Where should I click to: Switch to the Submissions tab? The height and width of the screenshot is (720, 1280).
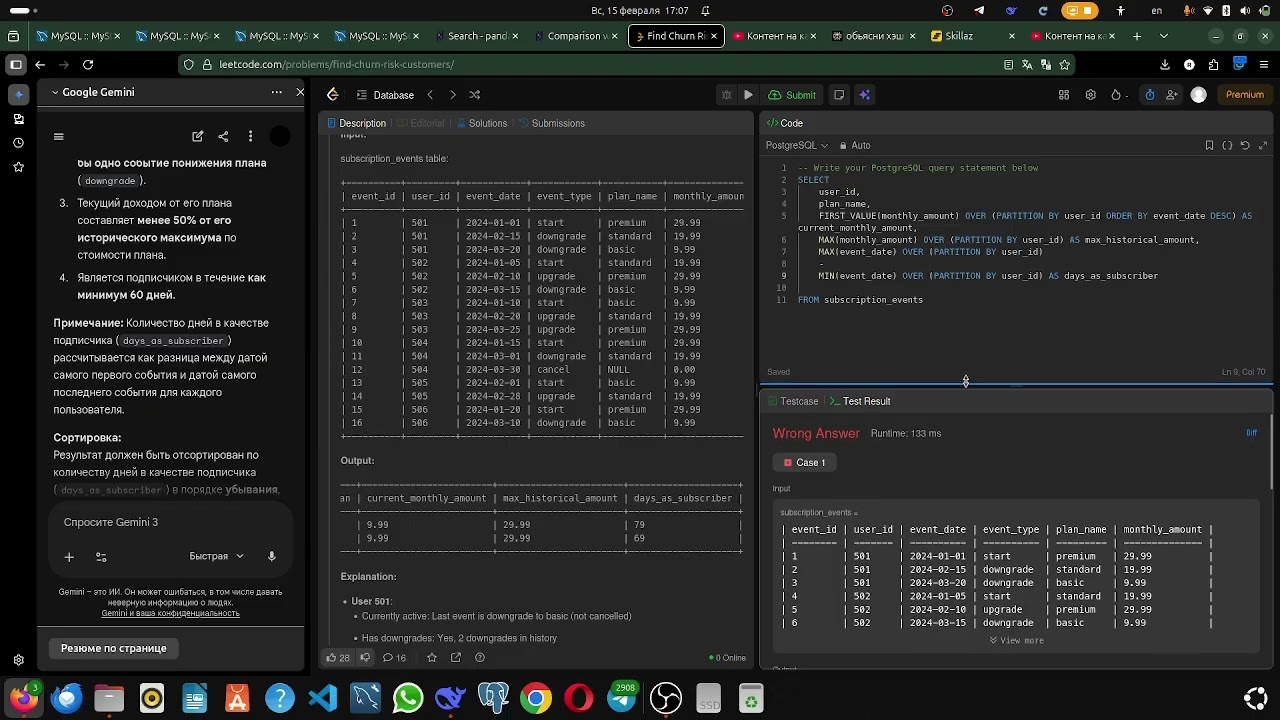[551, 123]
